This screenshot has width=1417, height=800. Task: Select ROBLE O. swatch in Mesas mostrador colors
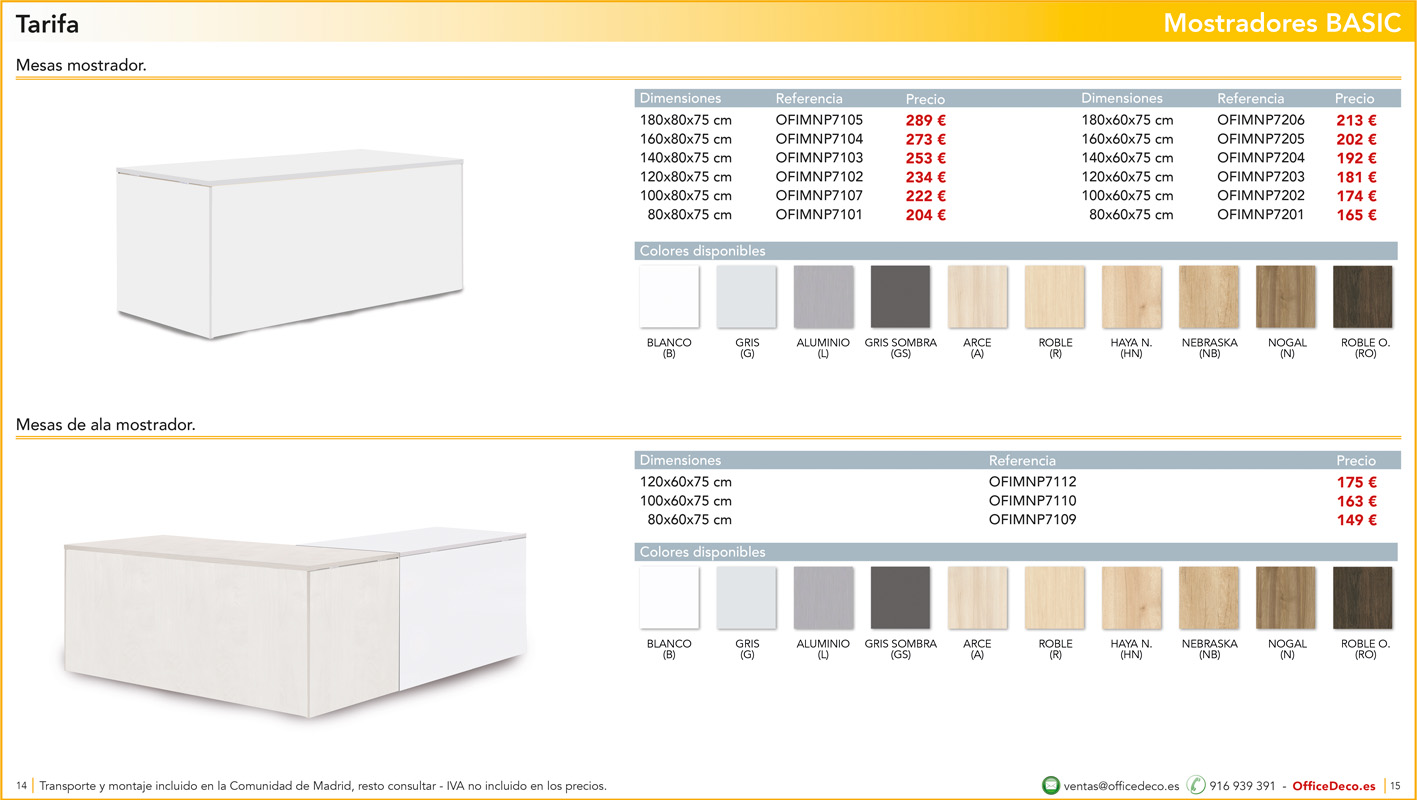coord(1363,296)
